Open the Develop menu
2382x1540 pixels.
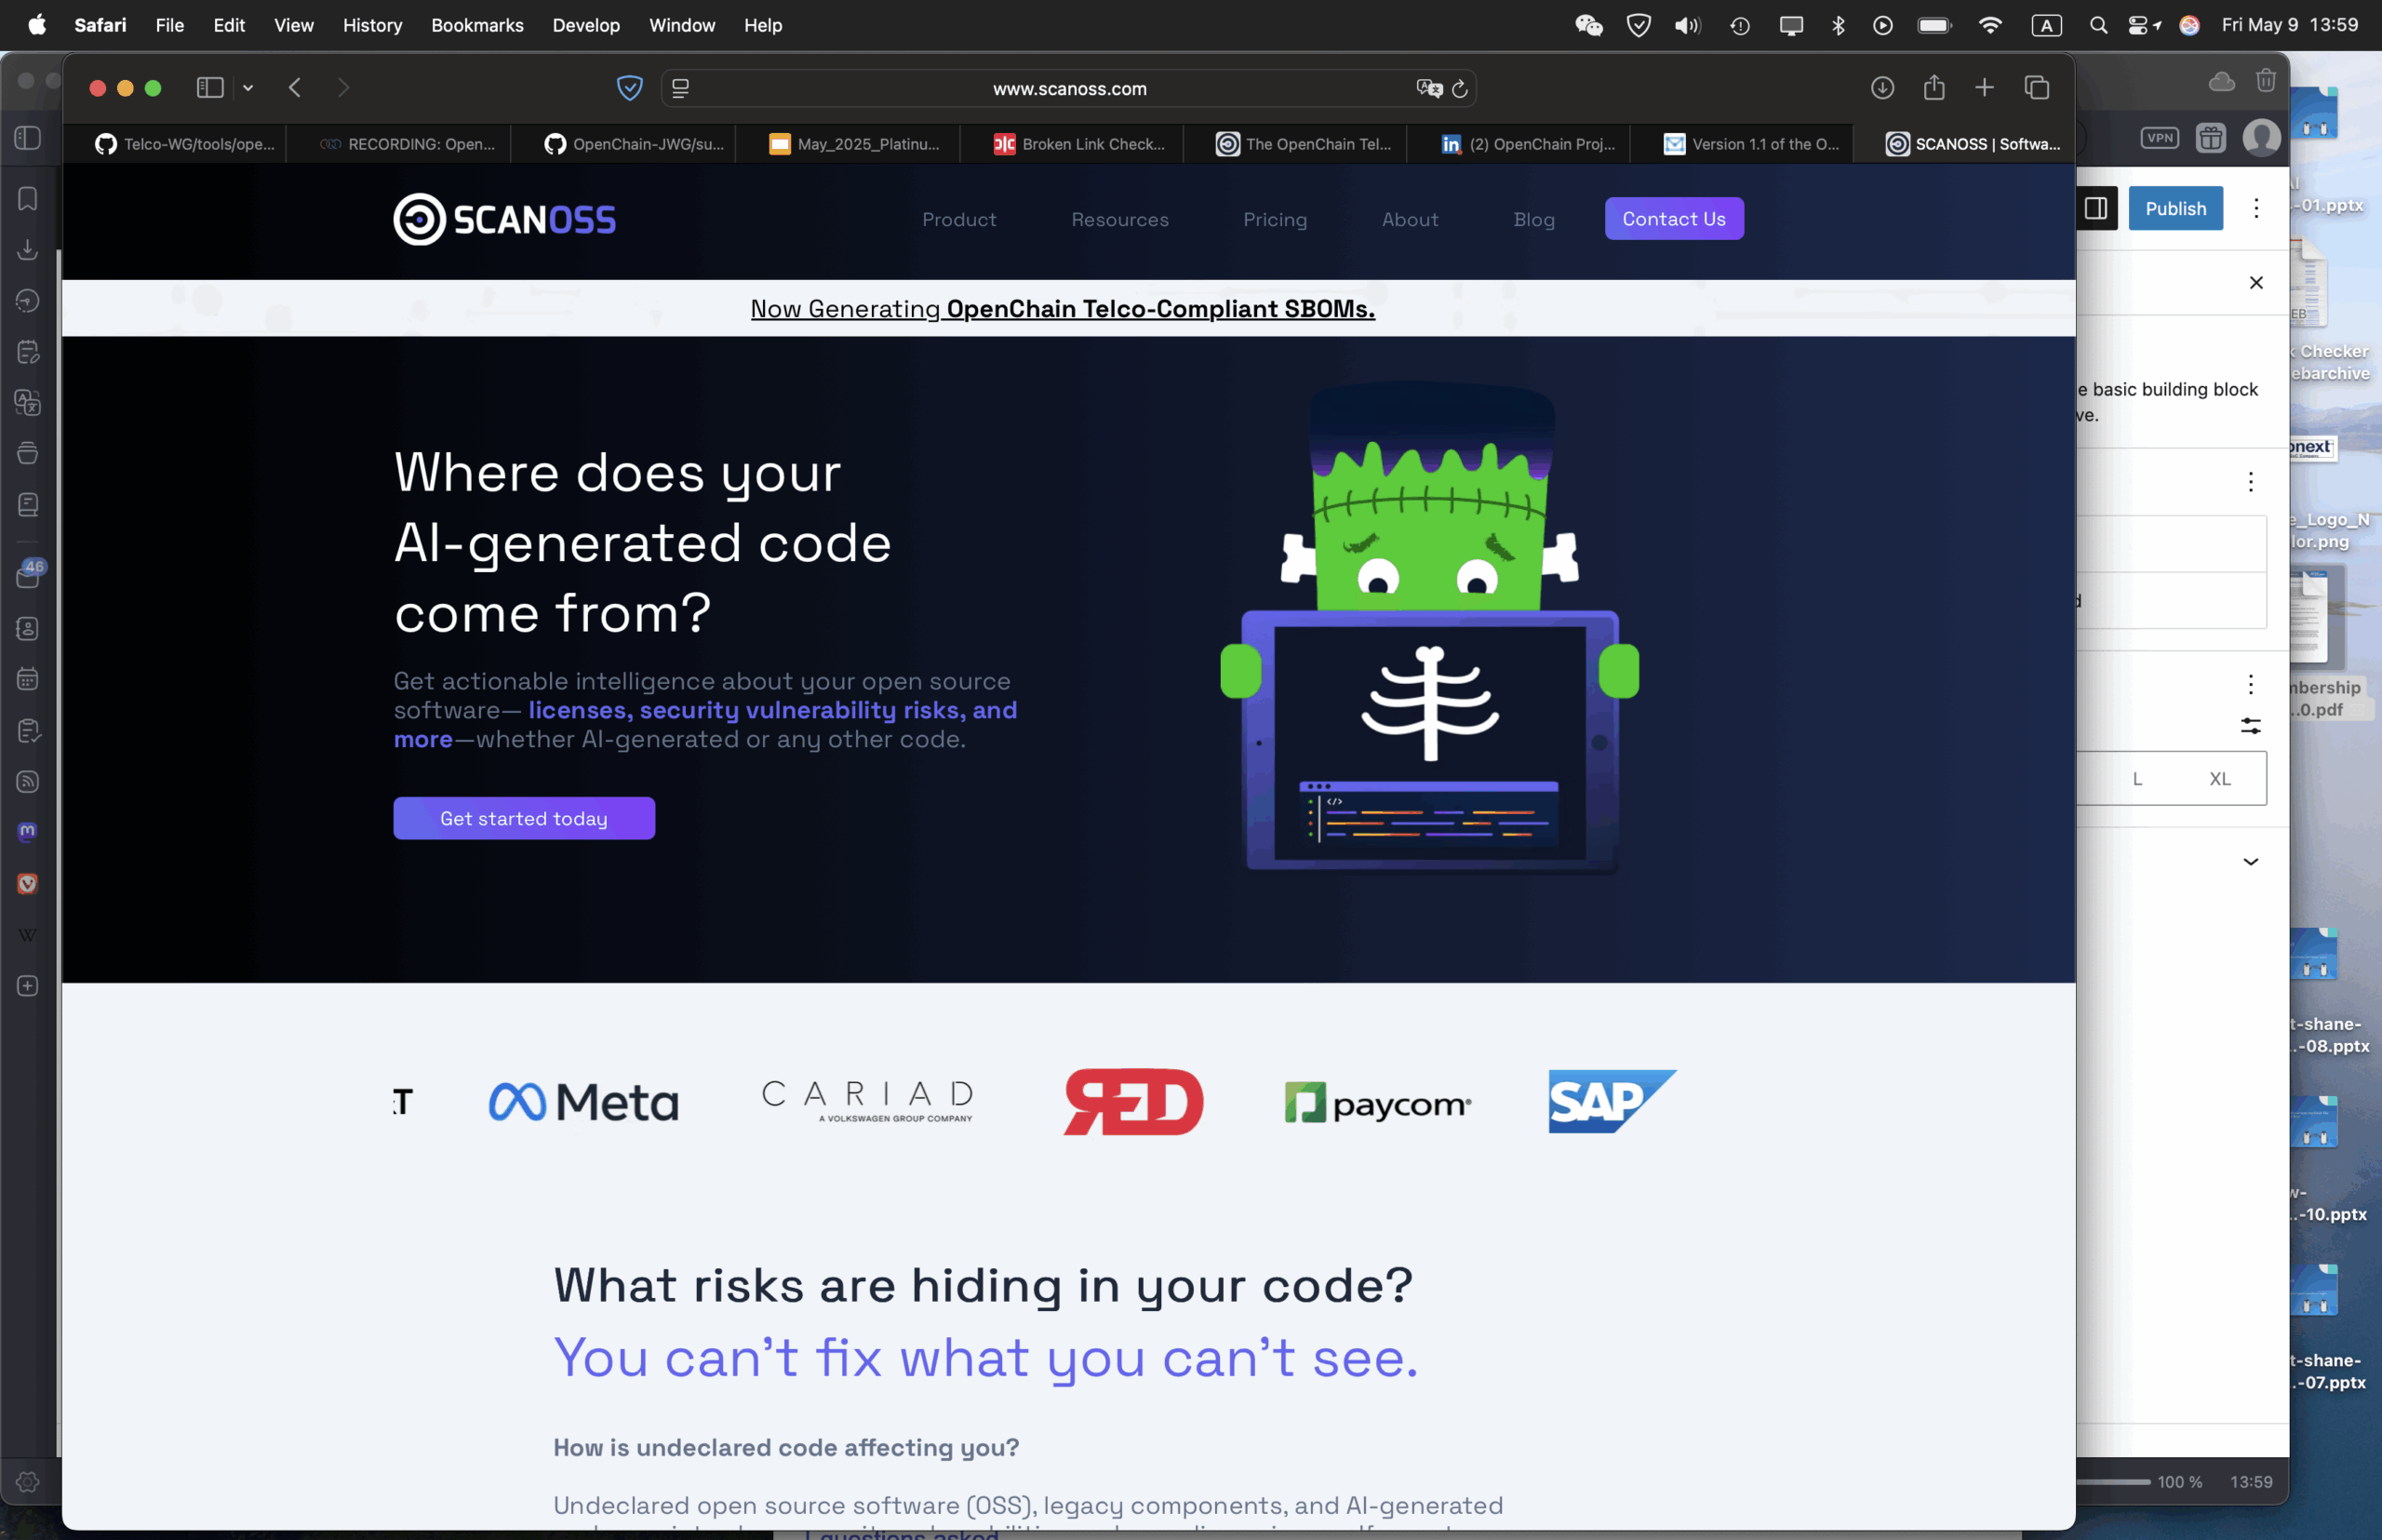[x=585, y=25]
